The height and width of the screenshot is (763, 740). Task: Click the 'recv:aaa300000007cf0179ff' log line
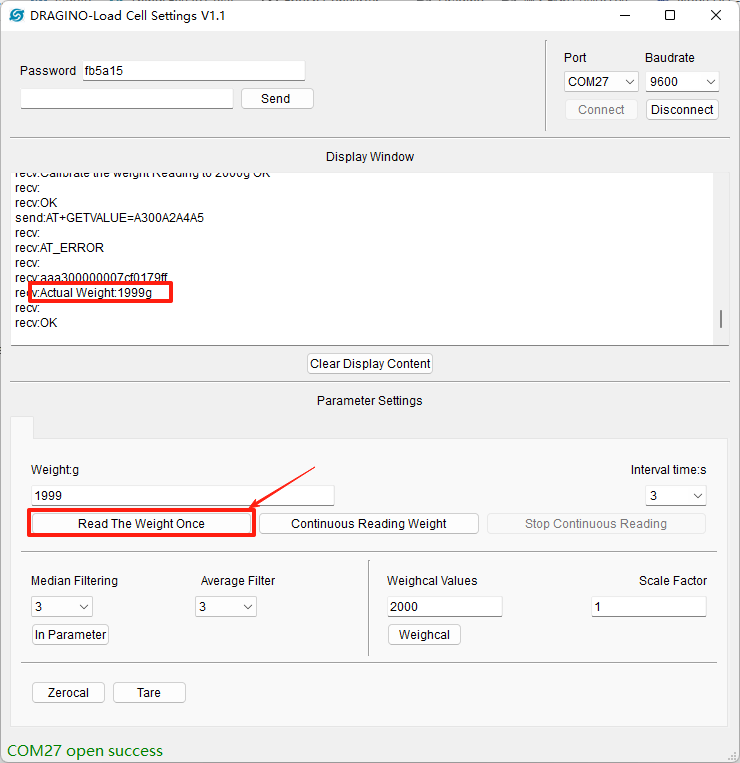coord(91,277)
